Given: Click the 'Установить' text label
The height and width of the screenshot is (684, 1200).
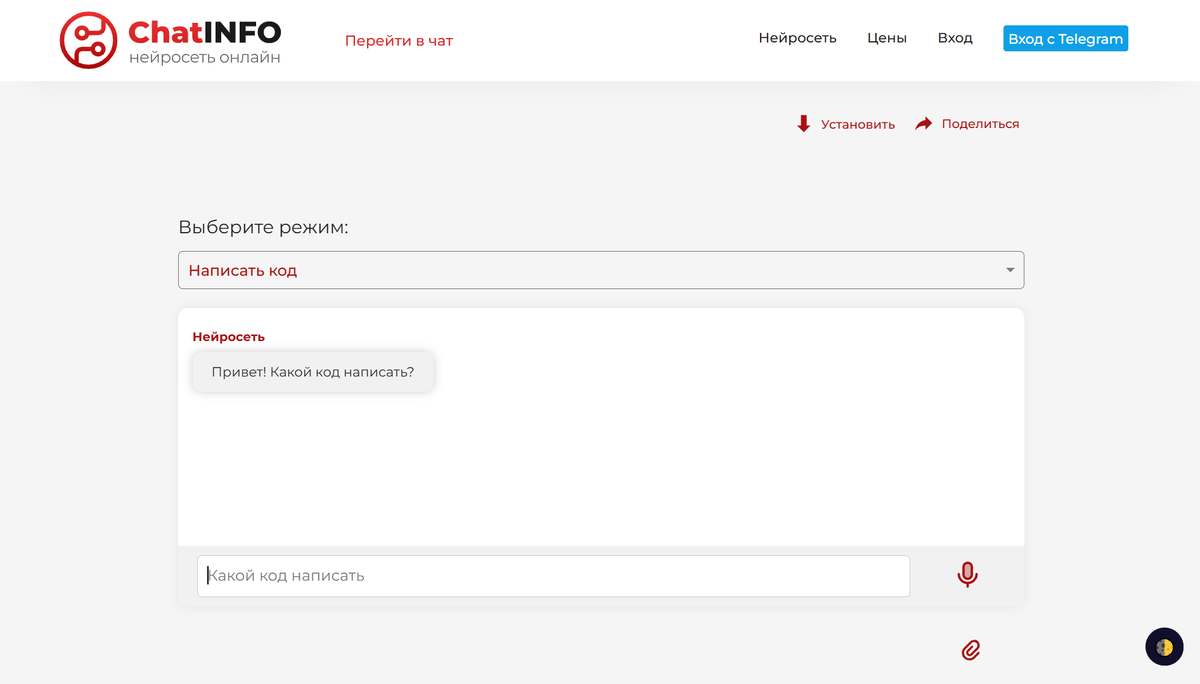Looking at the screenshot, I should coord(857,125).
